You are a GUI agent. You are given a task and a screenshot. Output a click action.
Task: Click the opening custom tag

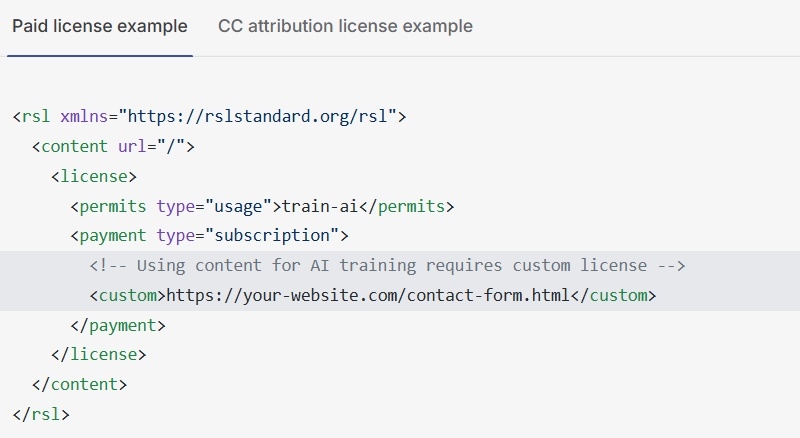(128, 296)
